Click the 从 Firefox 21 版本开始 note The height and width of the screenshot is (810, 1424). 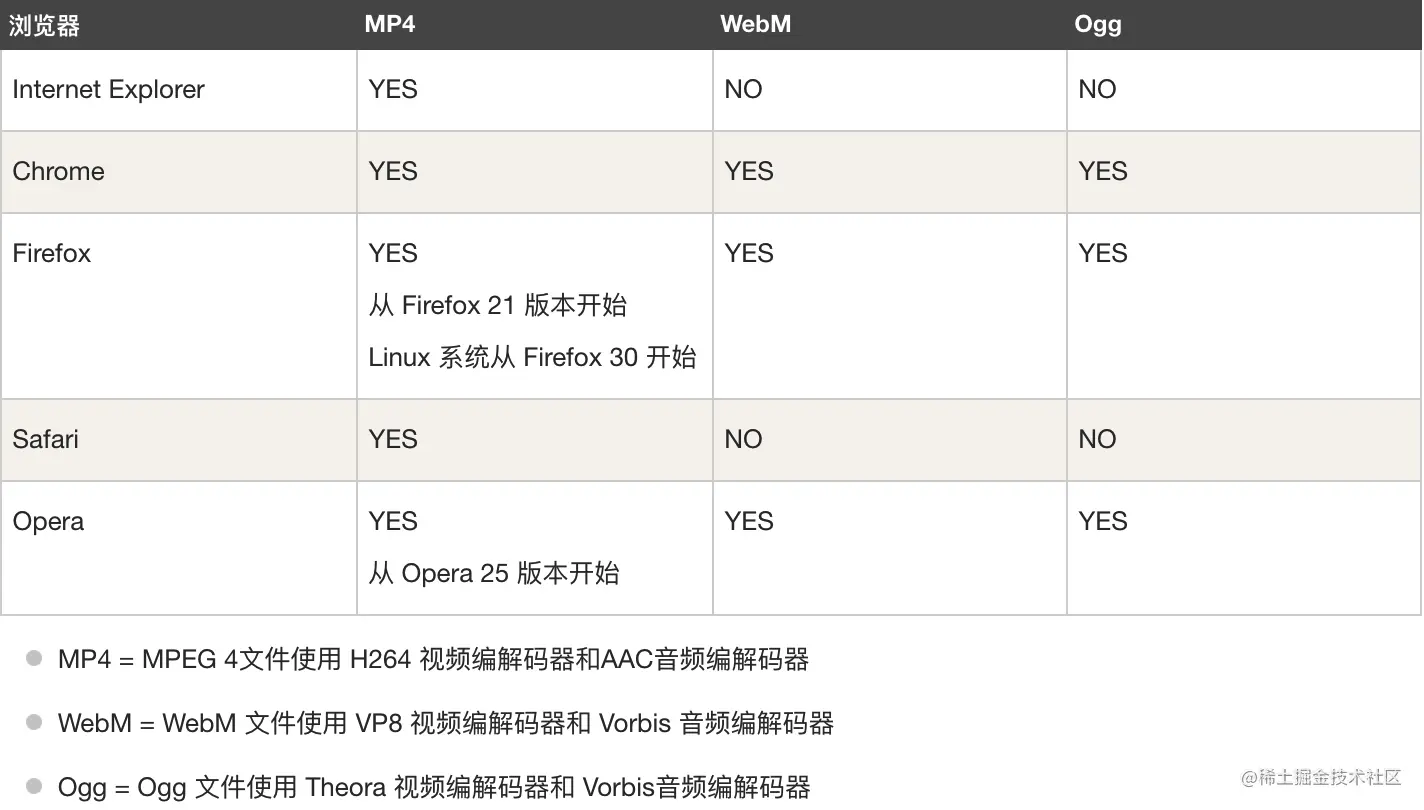(x=497, y=306)
